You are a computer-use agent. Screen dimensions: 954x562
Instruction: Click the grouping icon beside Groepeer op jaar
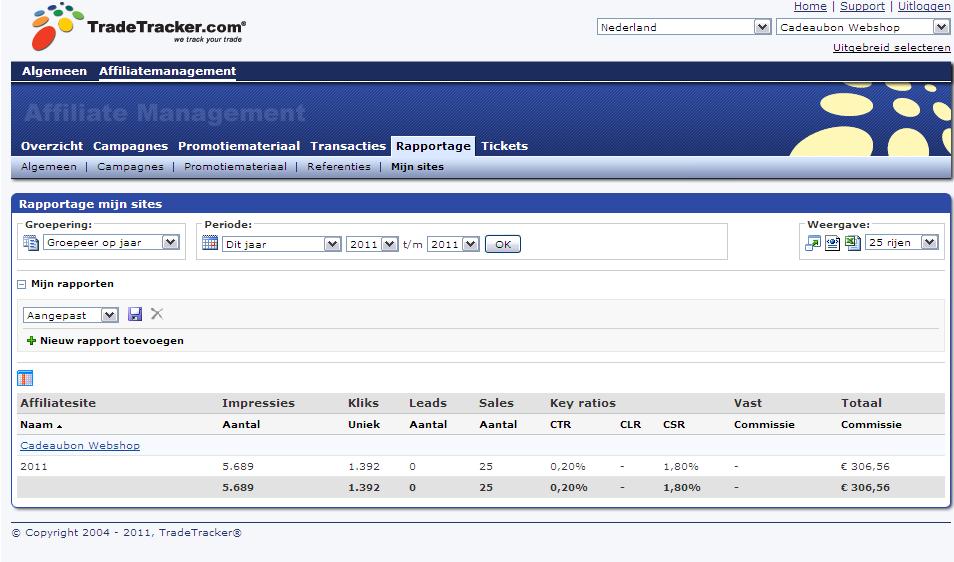(30, 243)
